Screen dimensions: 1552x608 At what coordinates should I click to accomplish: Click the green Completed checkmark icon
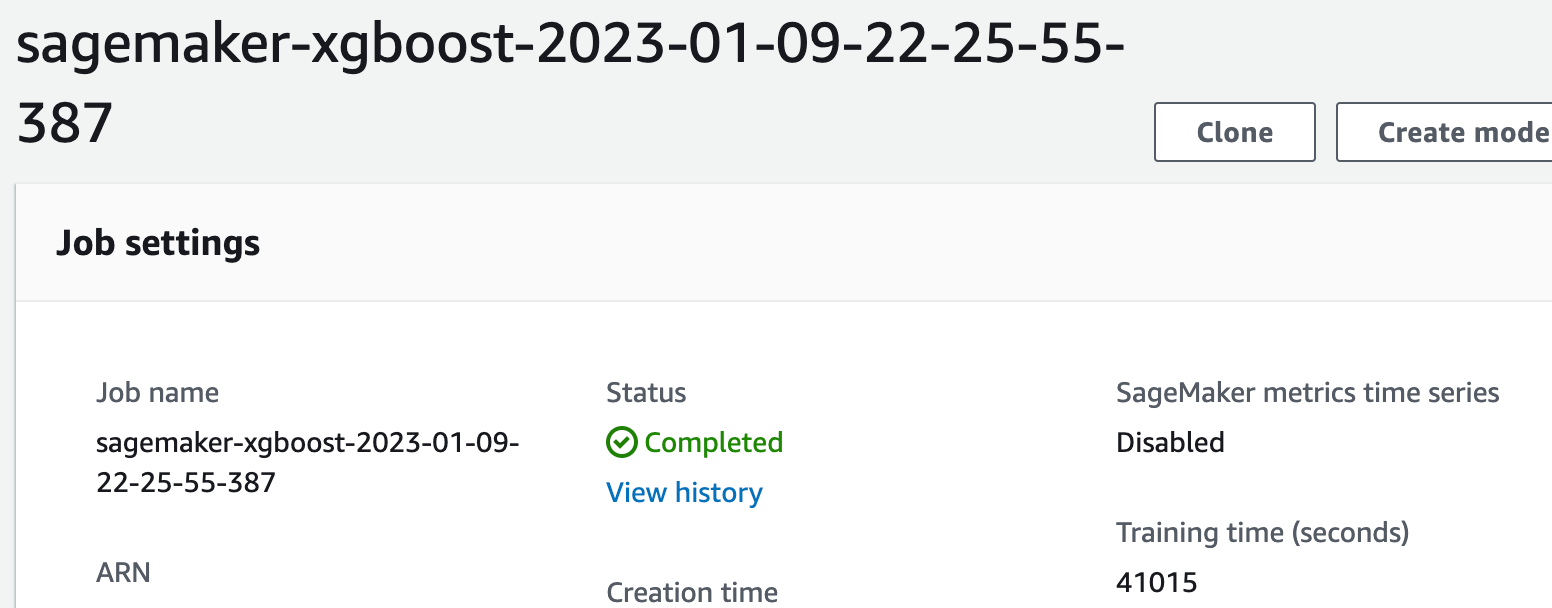point(621,442)
